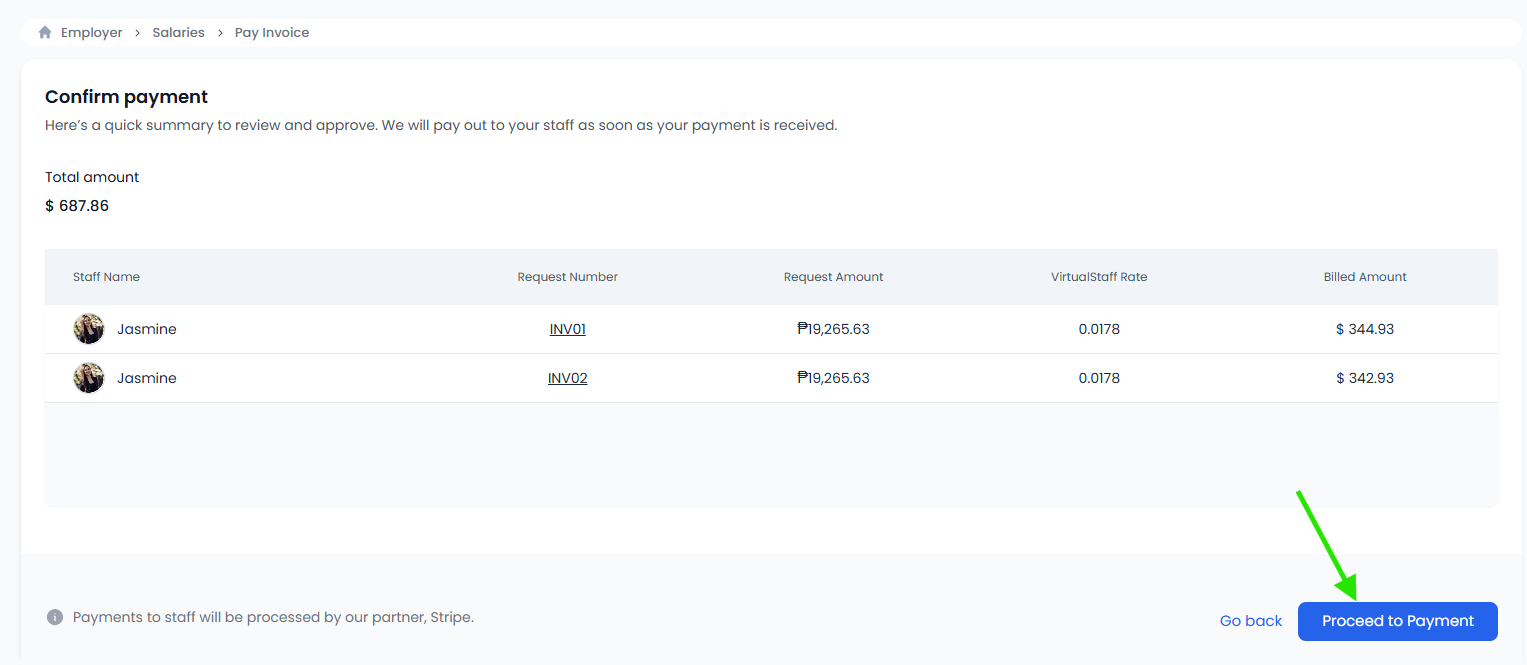Select the Request Amount column header
The width and height of the screenshot is (1527, 665).
tap(833, 277)
